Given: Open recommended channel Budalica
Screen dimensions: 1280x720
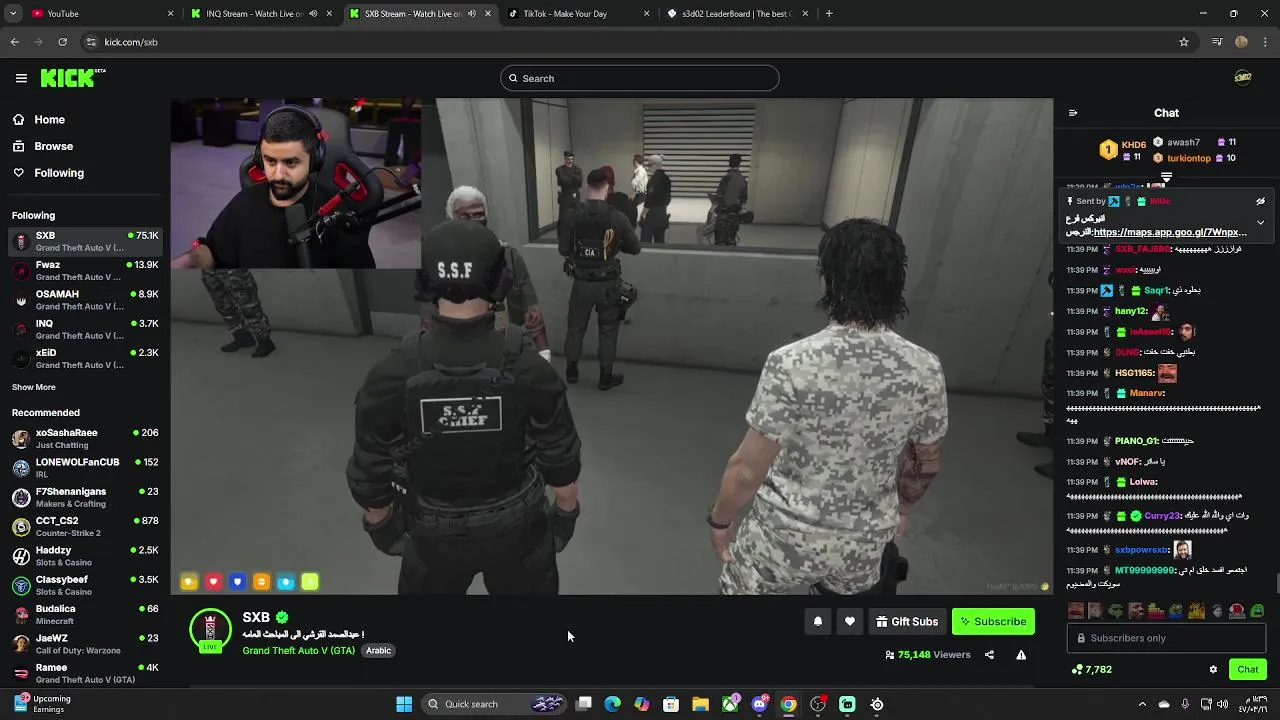Looking at the screenshot, I should (x=84, y=614).
